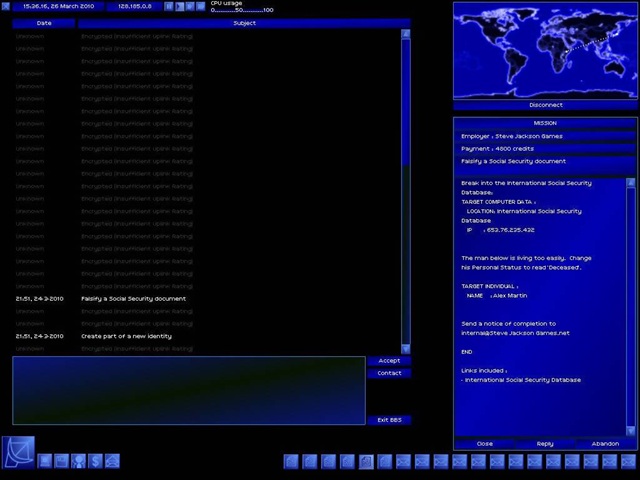Open the Send Mail envelope icon
640x480 pixels.
(x=112, y=461)
